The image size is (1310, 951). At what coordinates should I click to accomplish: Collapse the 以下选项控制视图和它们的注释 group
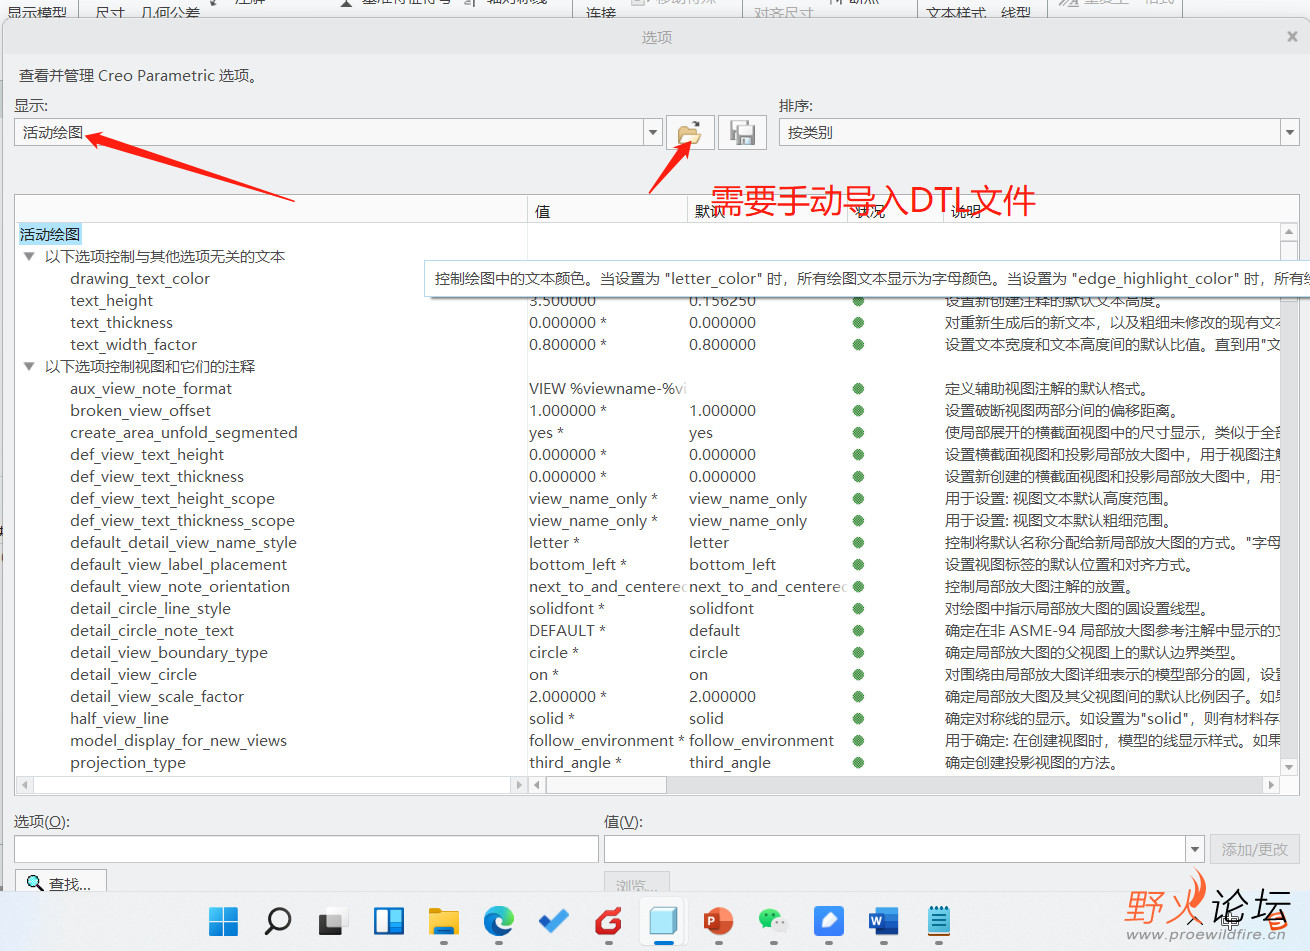pyautogui.click(x=29, y=367)
